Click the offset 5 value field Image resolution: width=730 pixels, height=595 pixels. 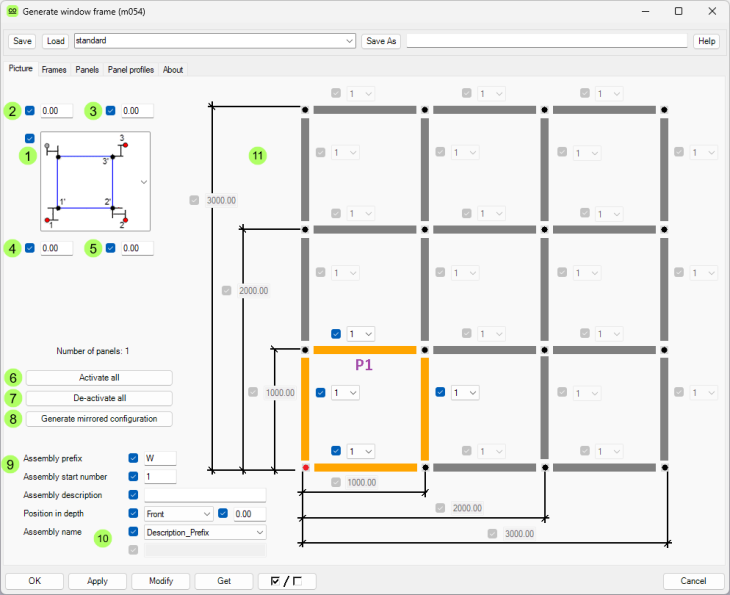click(x=137, y=248)
